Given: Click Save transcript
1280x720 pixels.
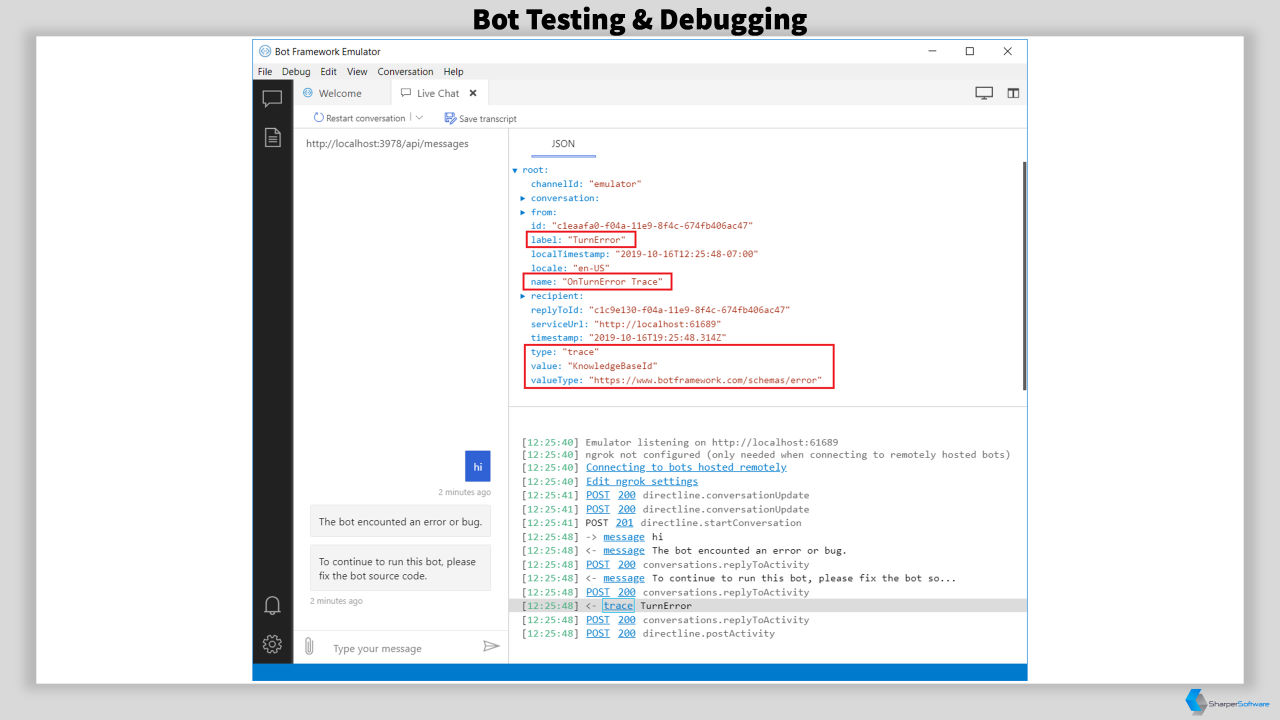Looking at the screenshot, I should pyautogui.click(x=481, y=118).
